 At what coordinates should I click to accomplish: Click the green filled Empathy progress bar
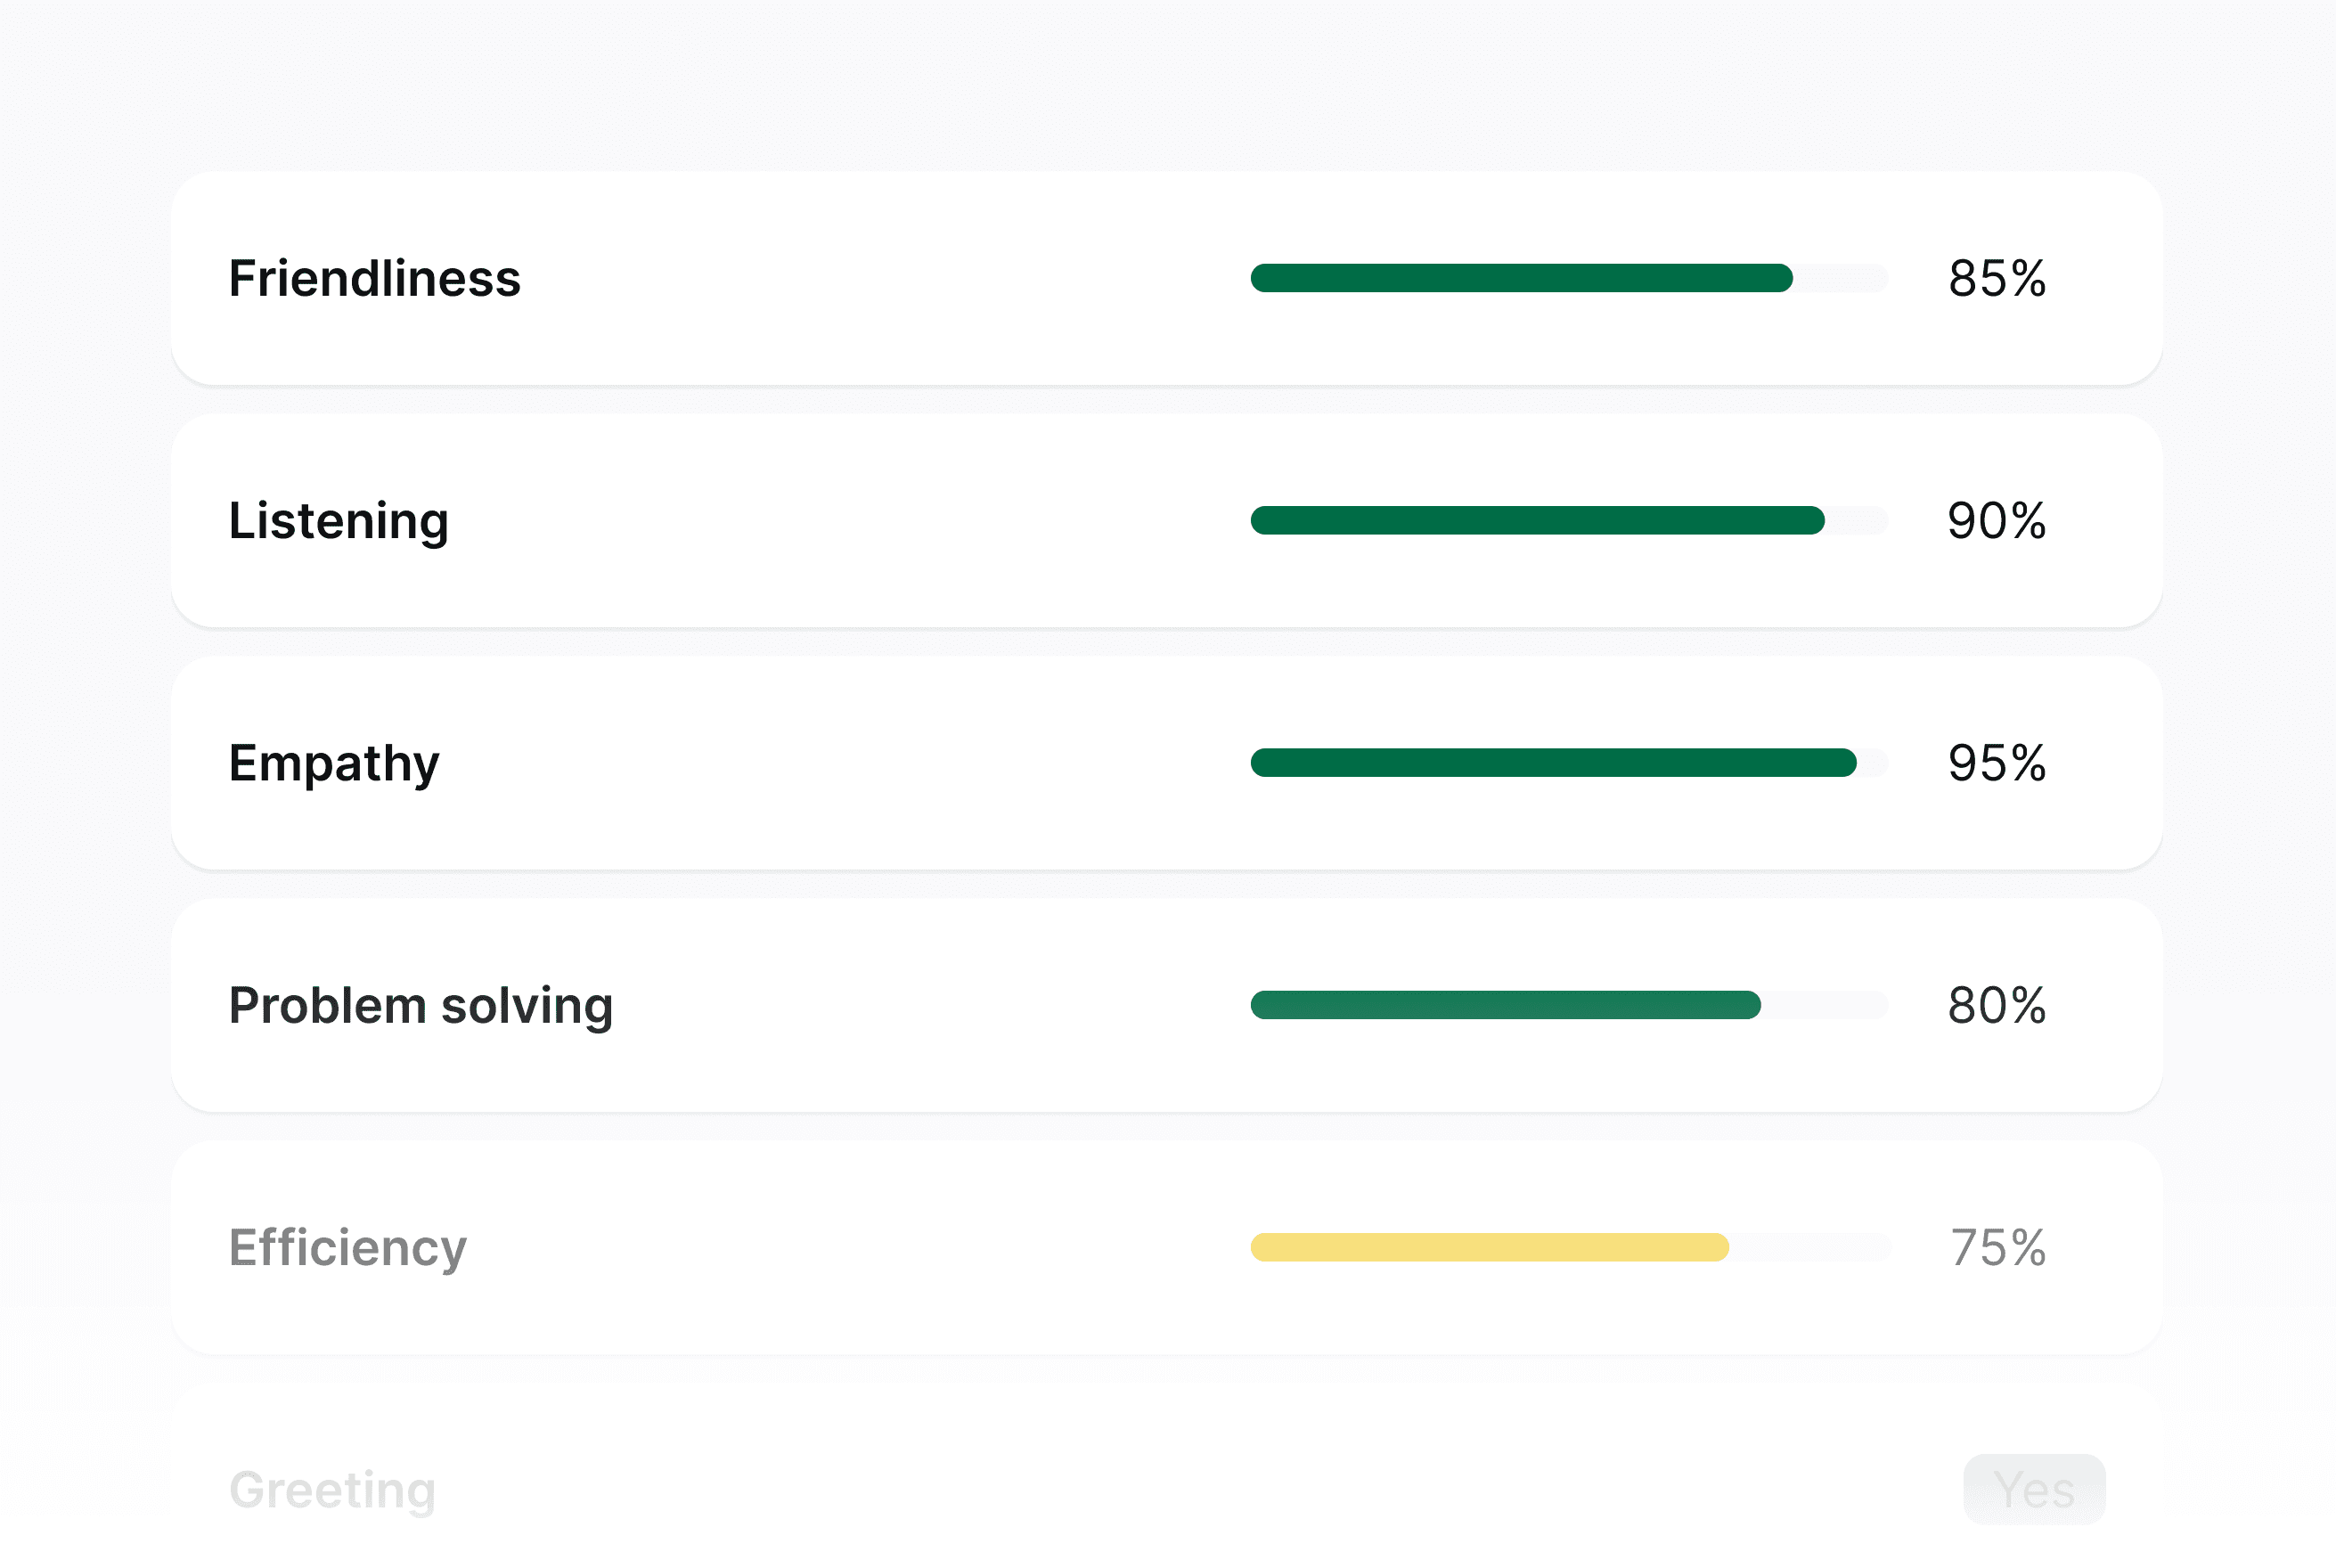click(x=1552, y=763)
